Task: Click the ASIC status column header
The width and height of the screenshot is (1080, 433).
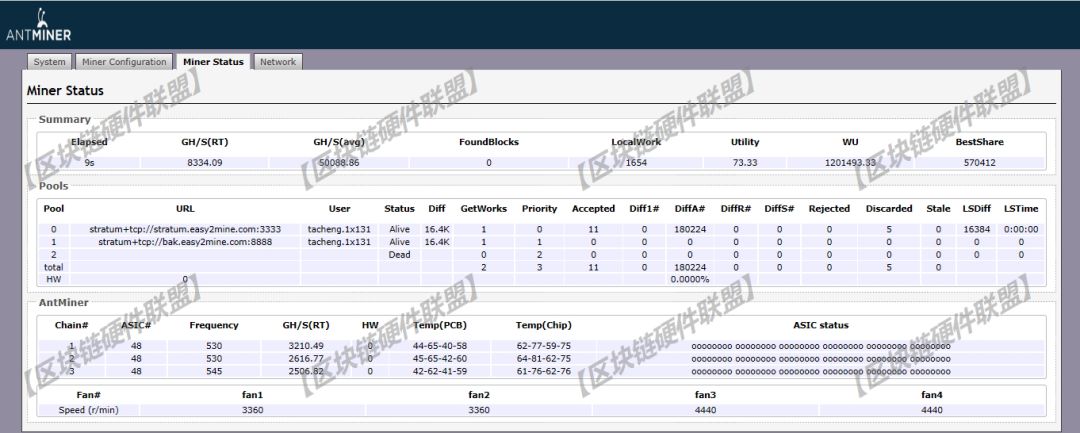Action: point(821,326)
